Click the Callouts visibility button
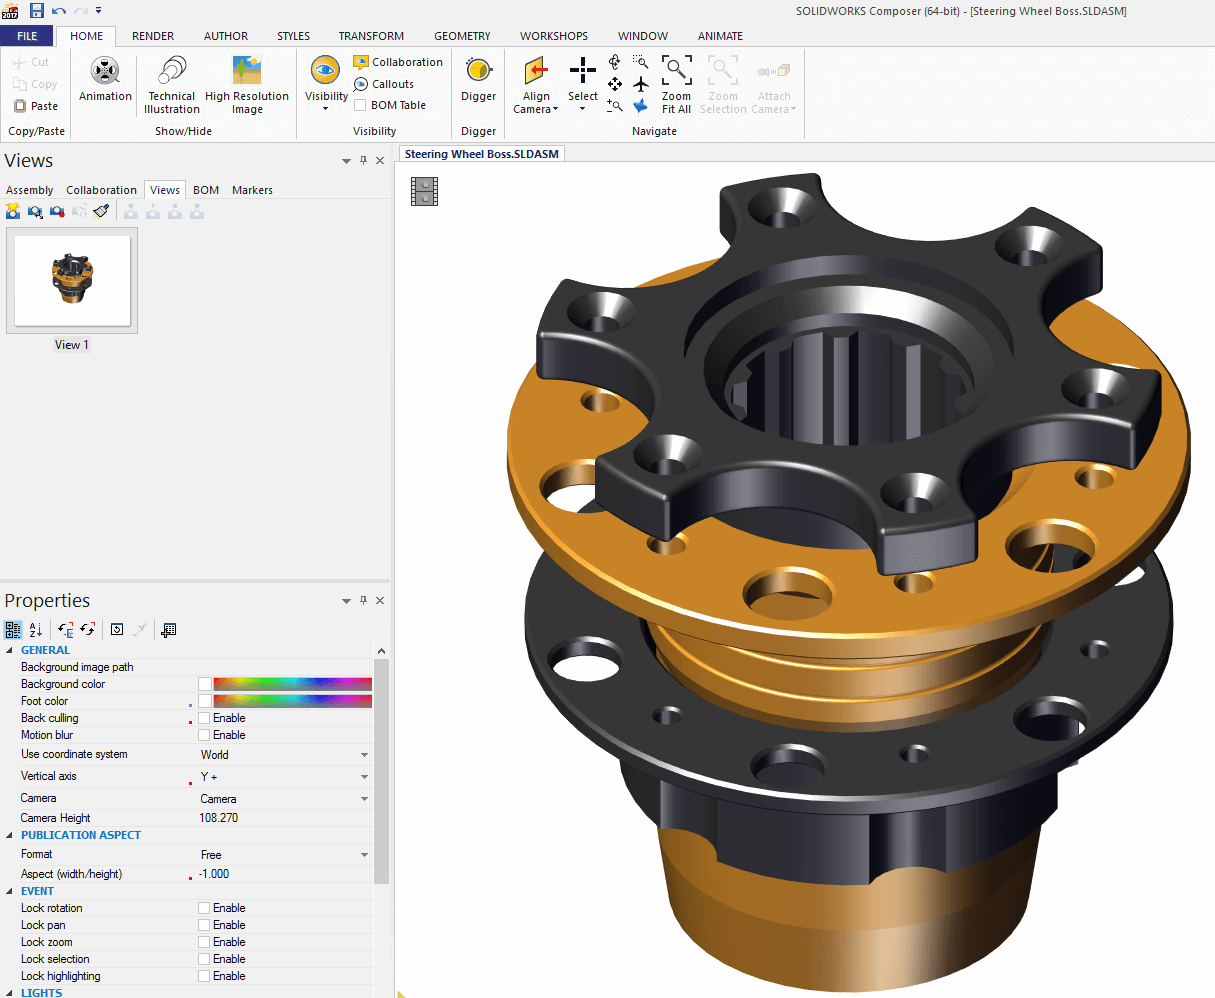The image size is (1215, 998). 384,84
